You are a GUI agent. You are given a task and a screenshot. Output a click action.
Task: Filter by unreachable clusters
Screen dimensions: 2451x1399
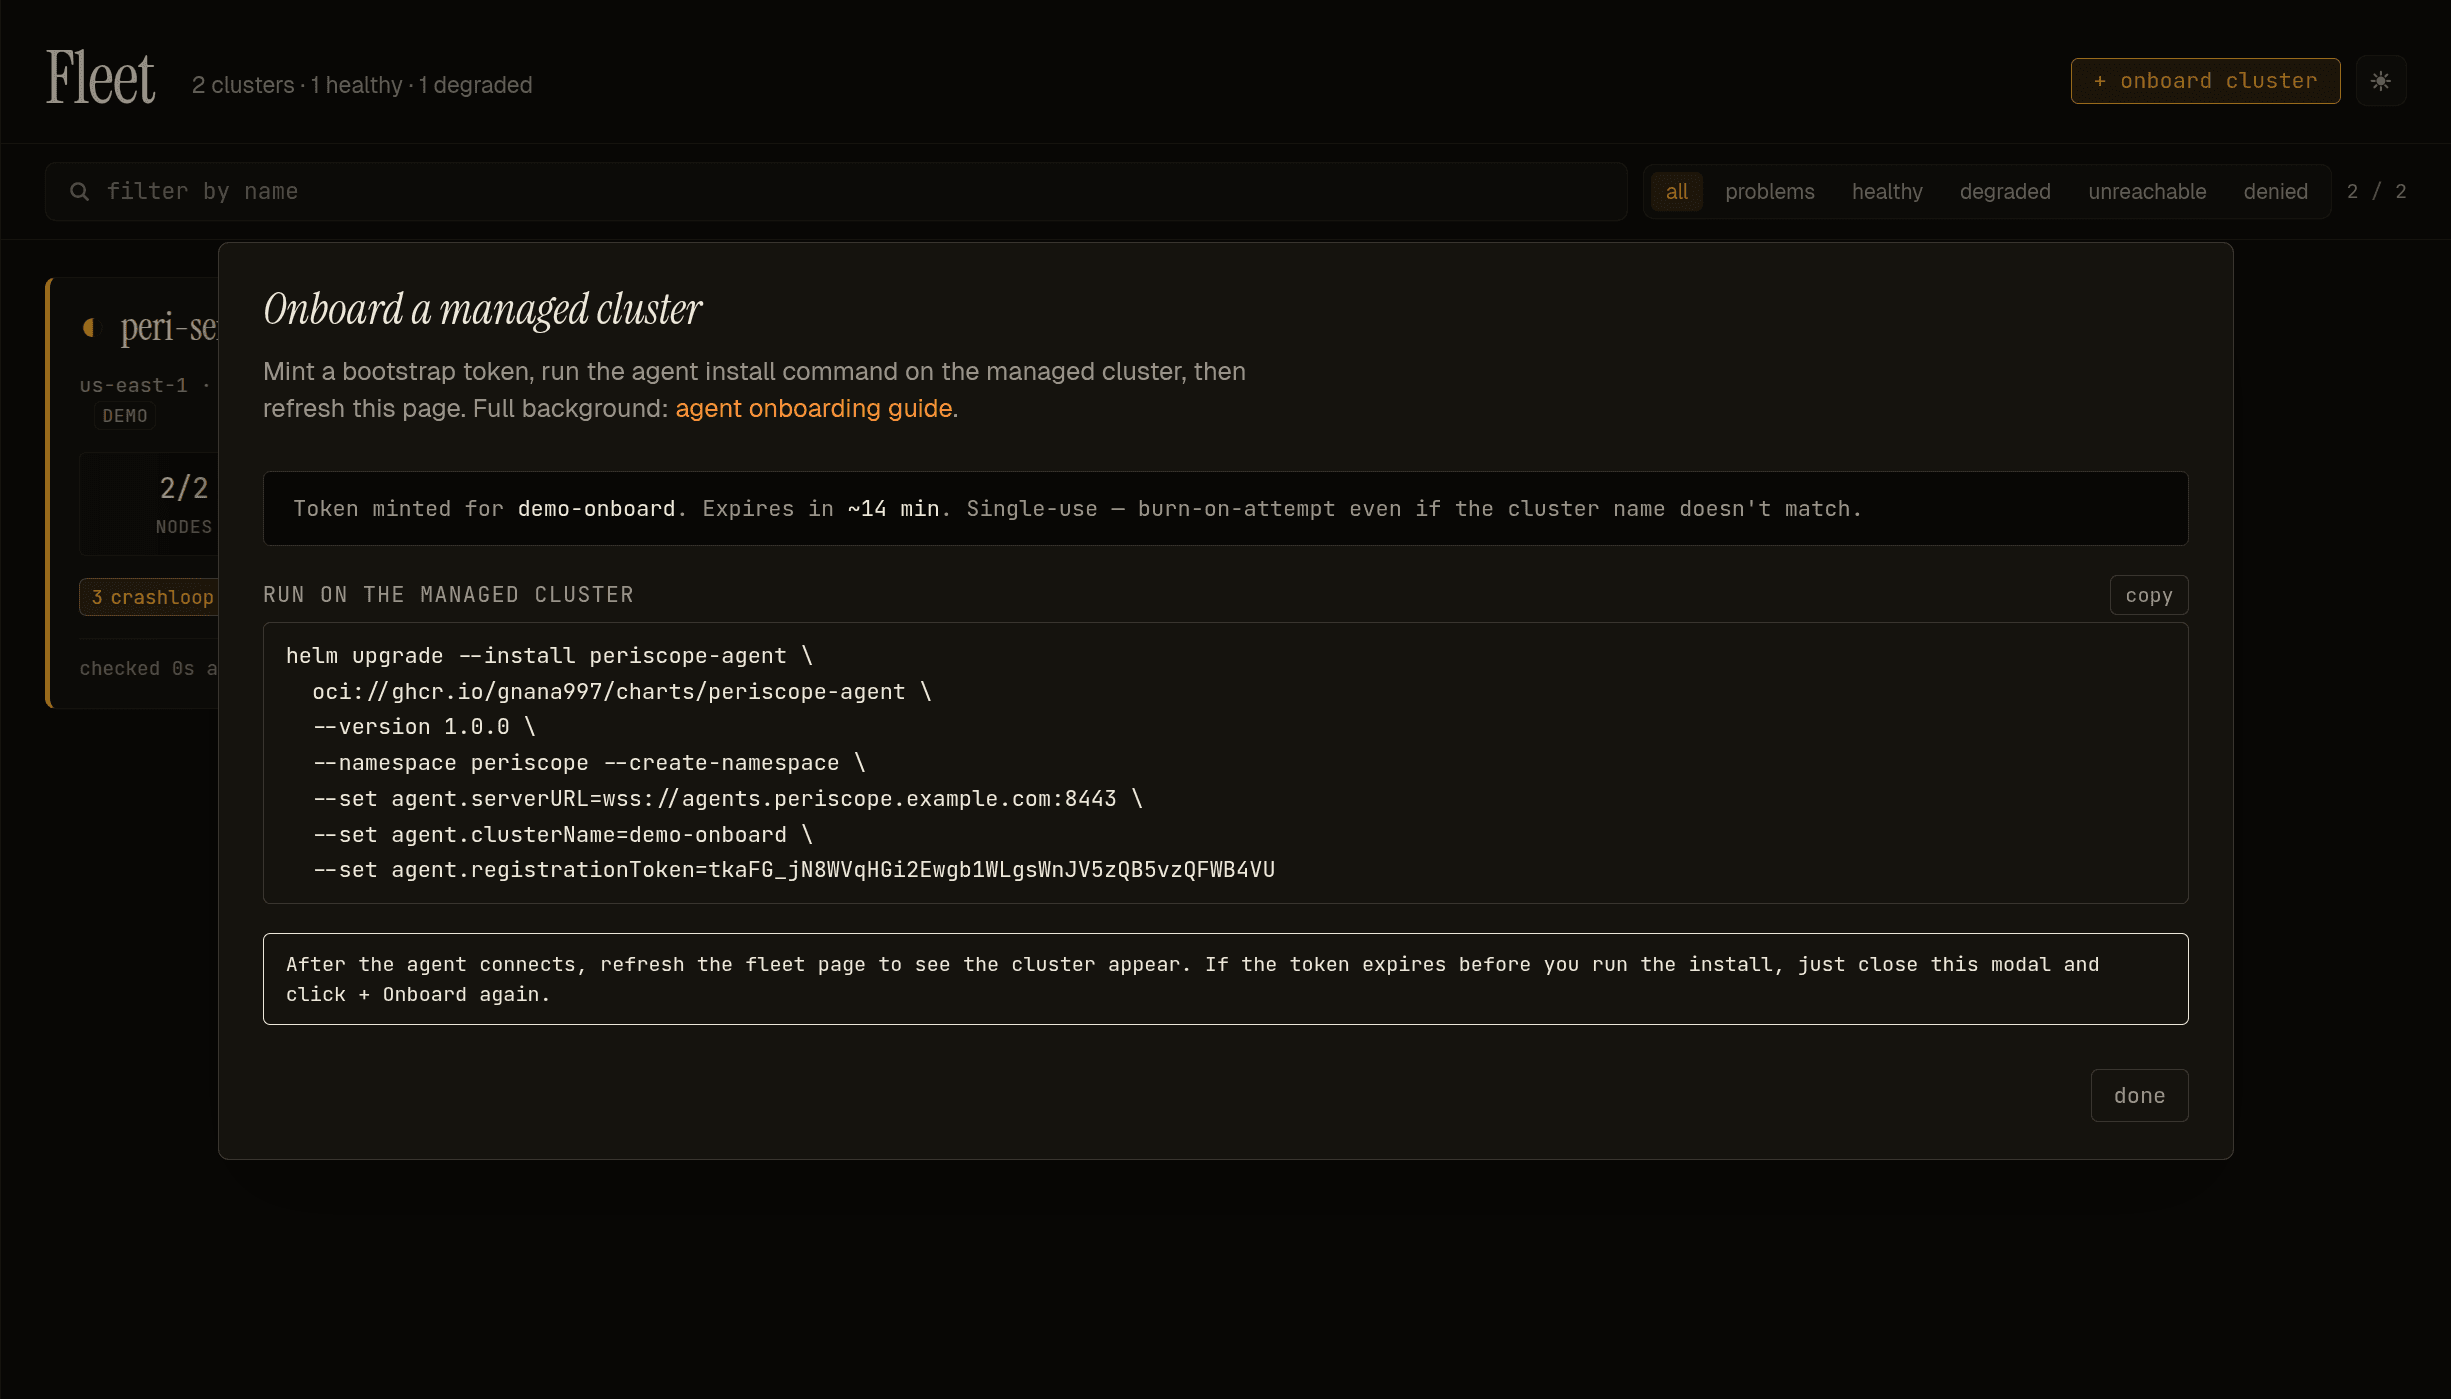[2147, 191]
